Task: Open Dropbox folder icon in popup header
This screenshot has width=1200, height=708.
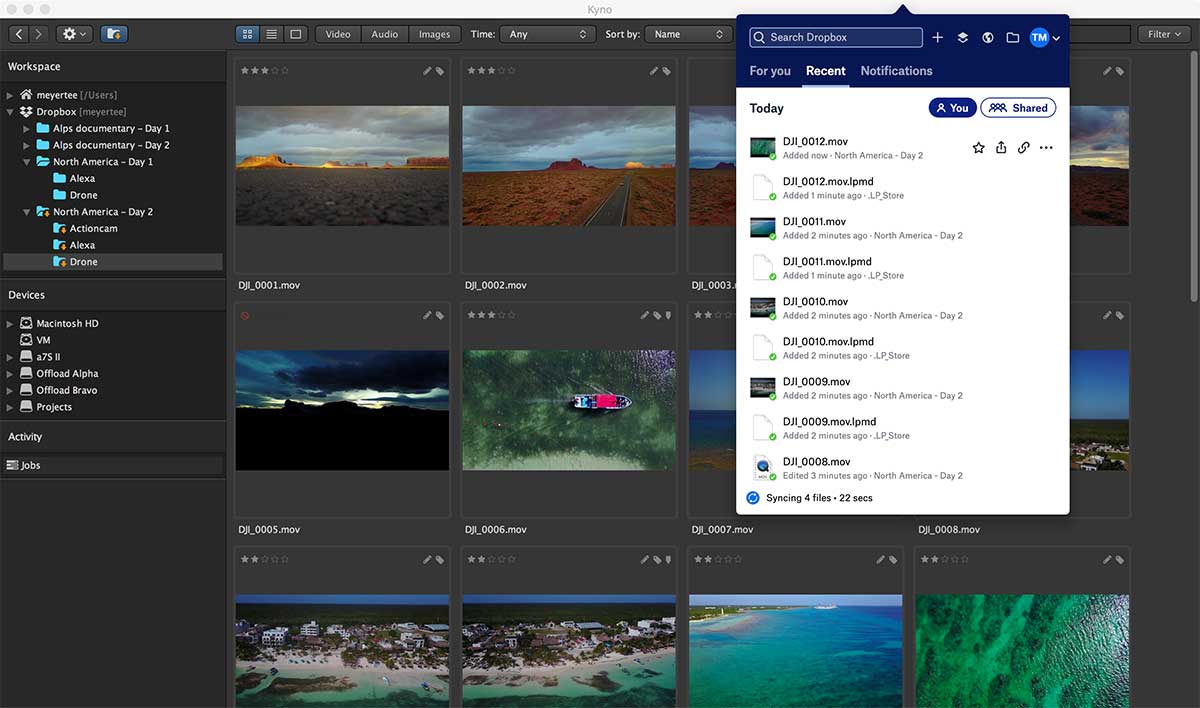Action: click(x=1013, y=38)
